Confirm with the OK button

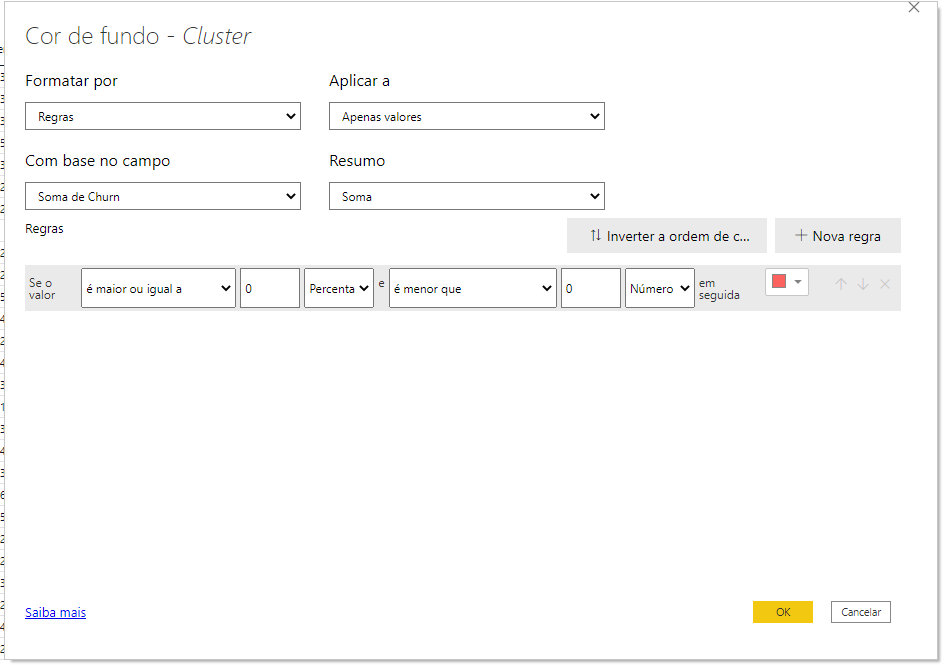(782, 612)
